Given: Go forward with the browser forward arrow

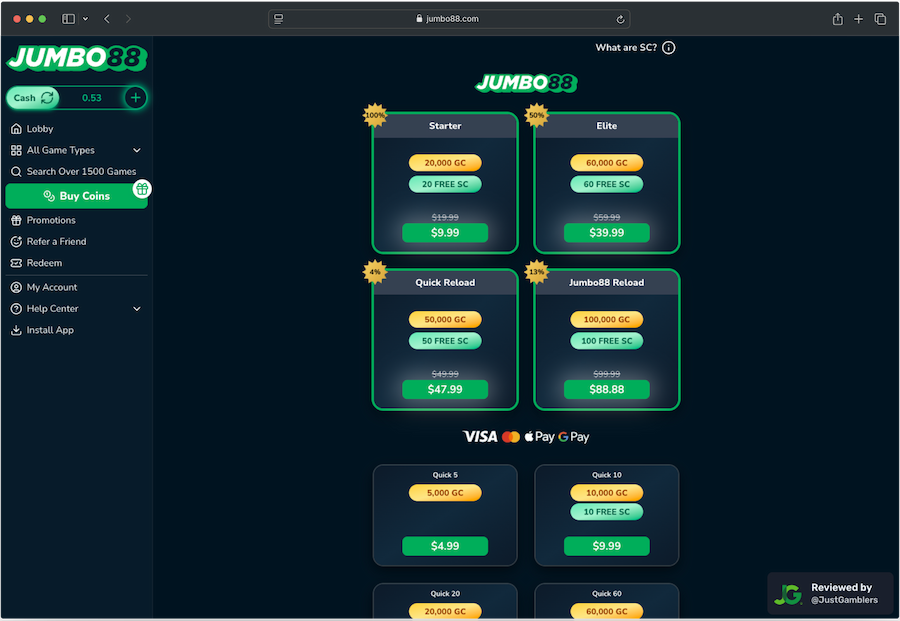Looking at the screenshot, I should pos(128,19).
